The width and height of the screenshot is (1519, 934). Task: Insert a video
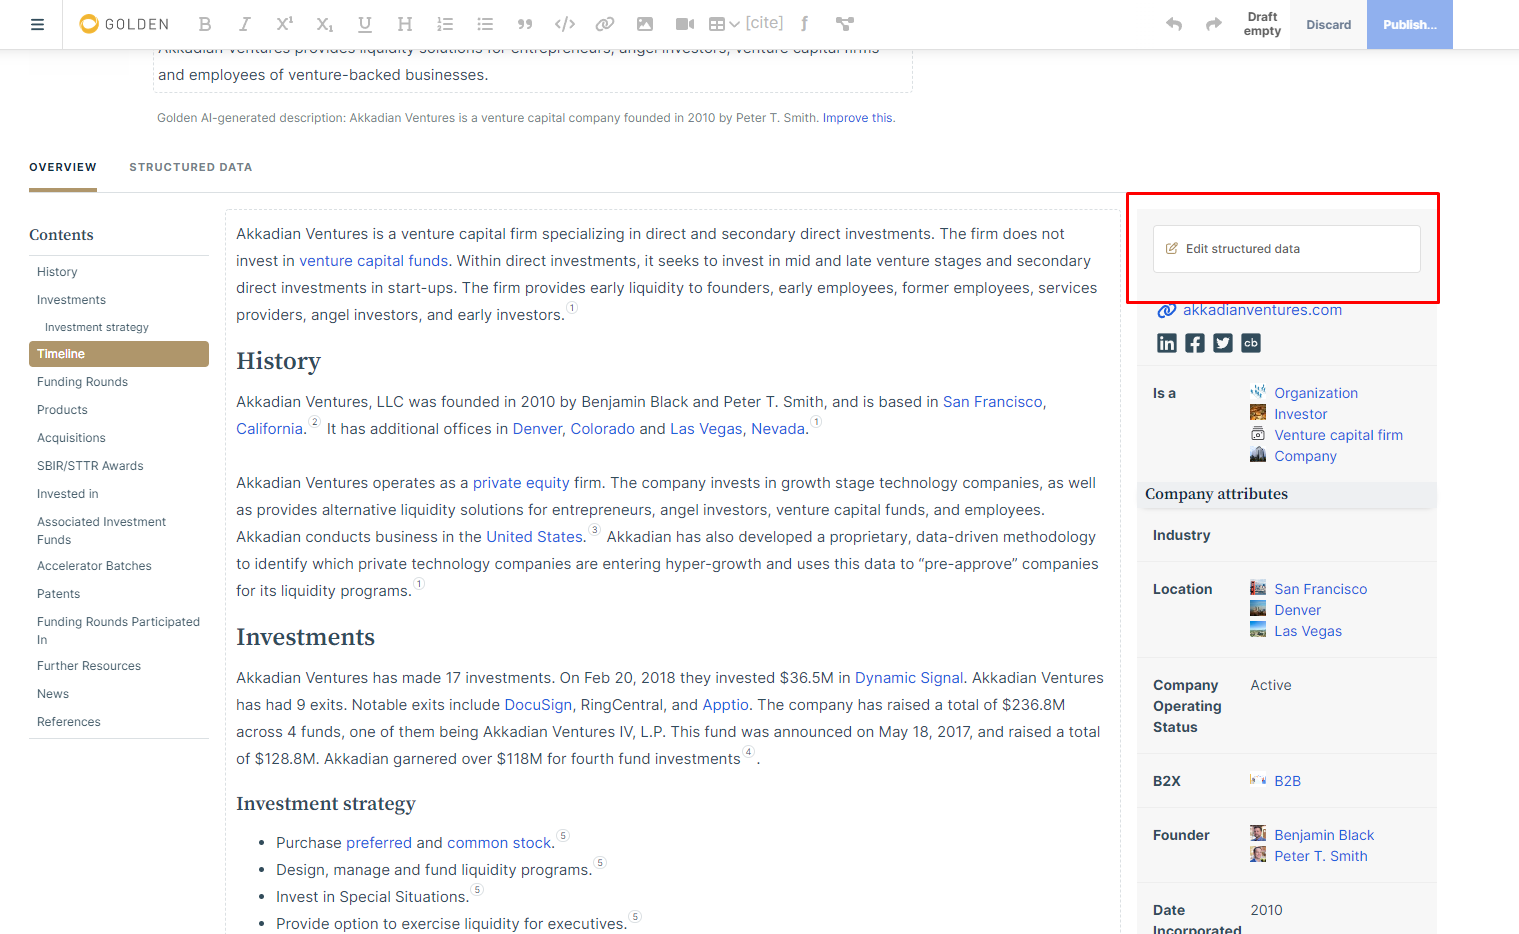click(685, 24)
